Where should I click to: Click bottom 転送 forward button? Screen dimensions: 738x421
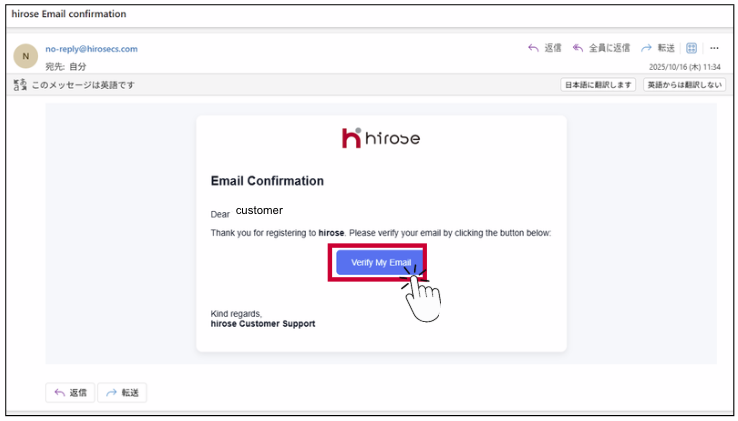122,393
